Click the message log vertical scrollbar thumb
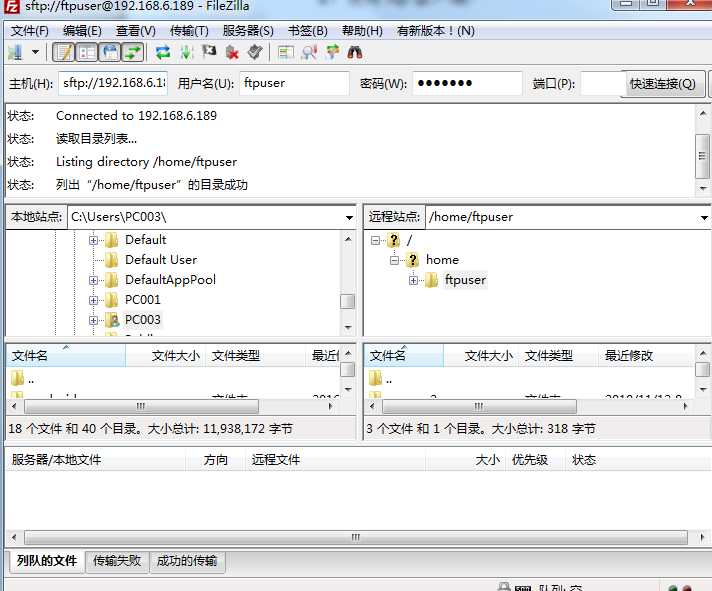Screen dimensions: 712x591 (702, 156)
